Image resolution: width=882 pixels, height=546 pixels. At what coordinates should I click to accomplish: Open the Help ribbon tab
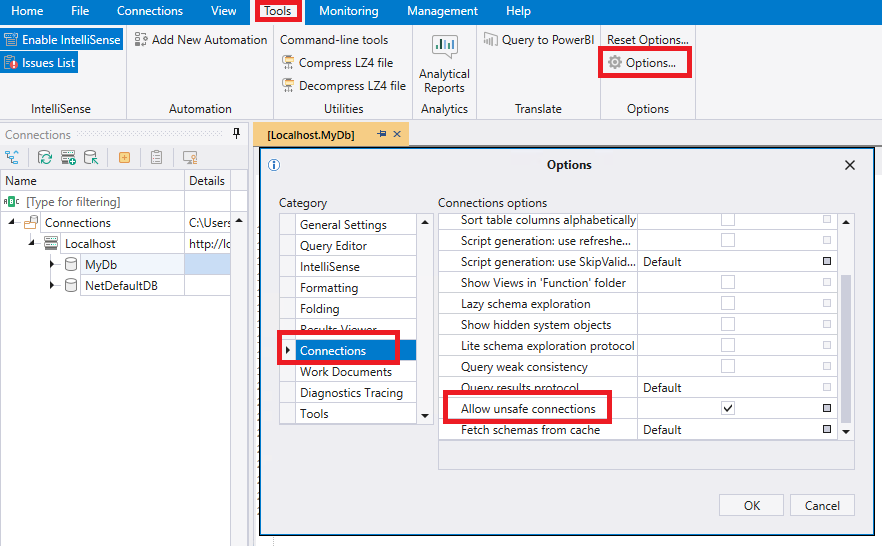[518, 11]
